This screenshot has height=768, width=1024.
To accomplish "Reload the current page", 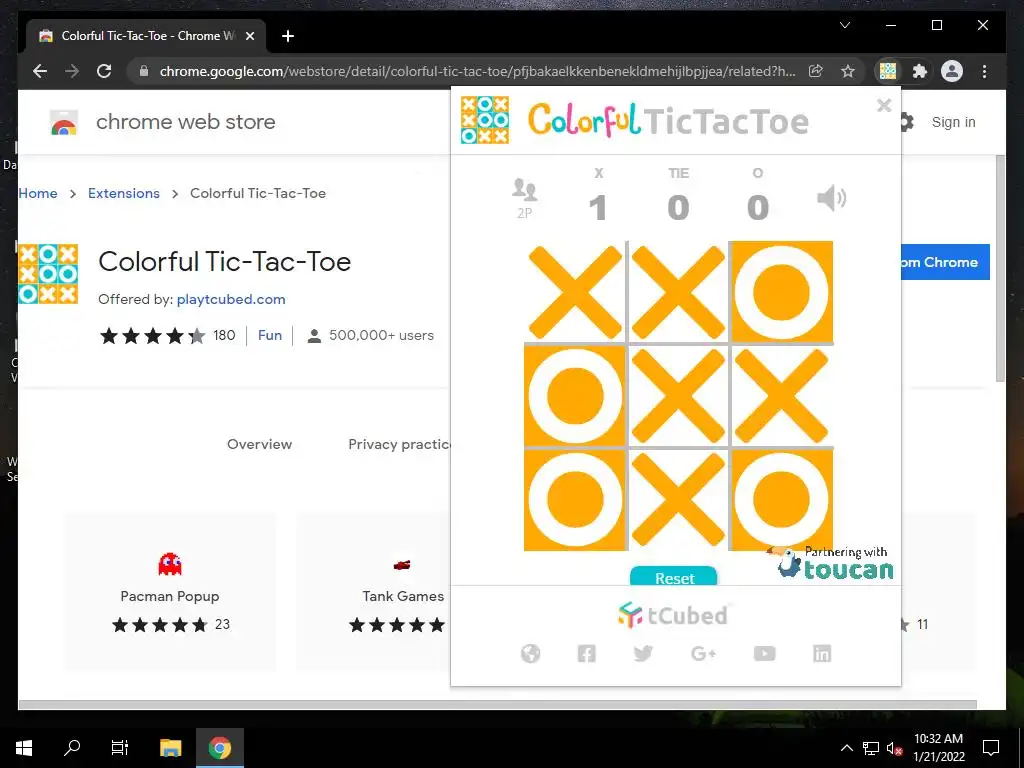I will click(x=104, y=71).
